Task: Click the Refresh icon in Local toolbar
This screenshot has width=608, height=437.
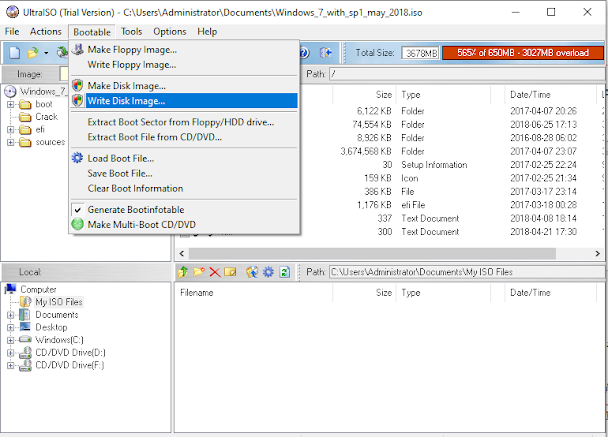Action: click(285, 272)
